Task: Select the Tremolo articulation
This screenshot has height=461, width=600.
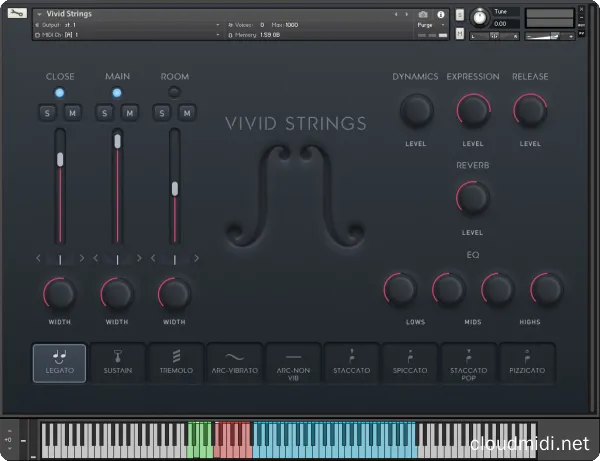Action: click(x=176, y=363)
